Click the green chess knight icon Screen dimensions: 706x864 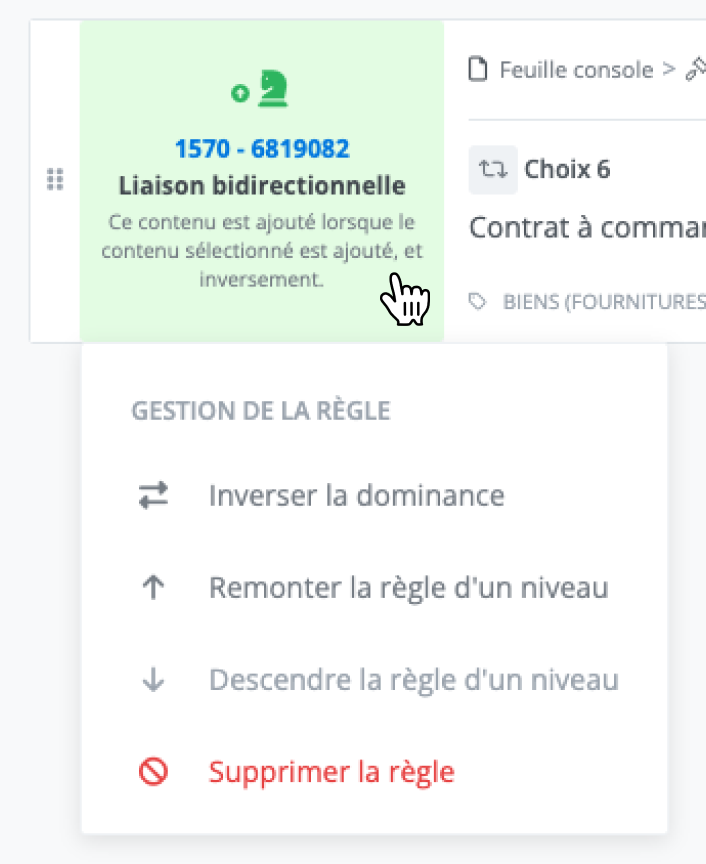pos(273,88)
